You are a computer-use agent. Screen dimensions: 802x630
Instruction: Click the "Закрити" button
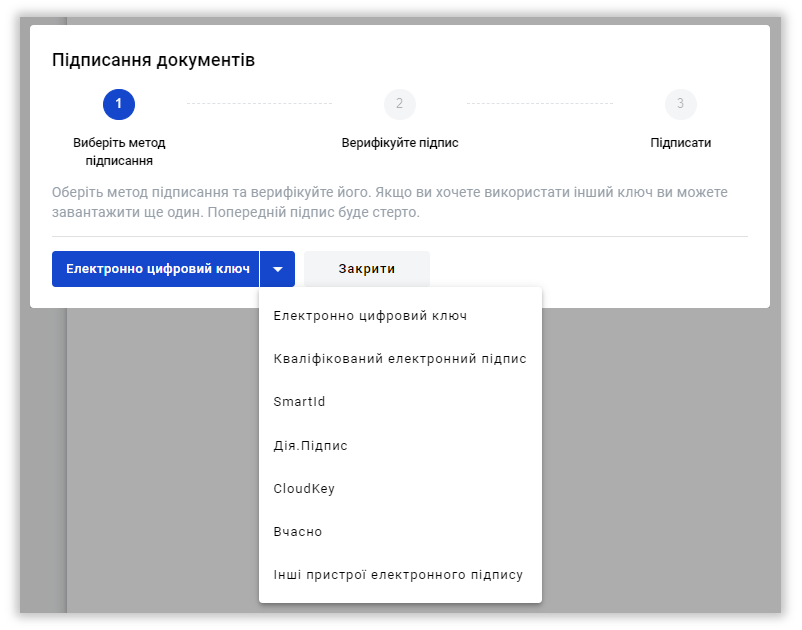tap(367, 269)
